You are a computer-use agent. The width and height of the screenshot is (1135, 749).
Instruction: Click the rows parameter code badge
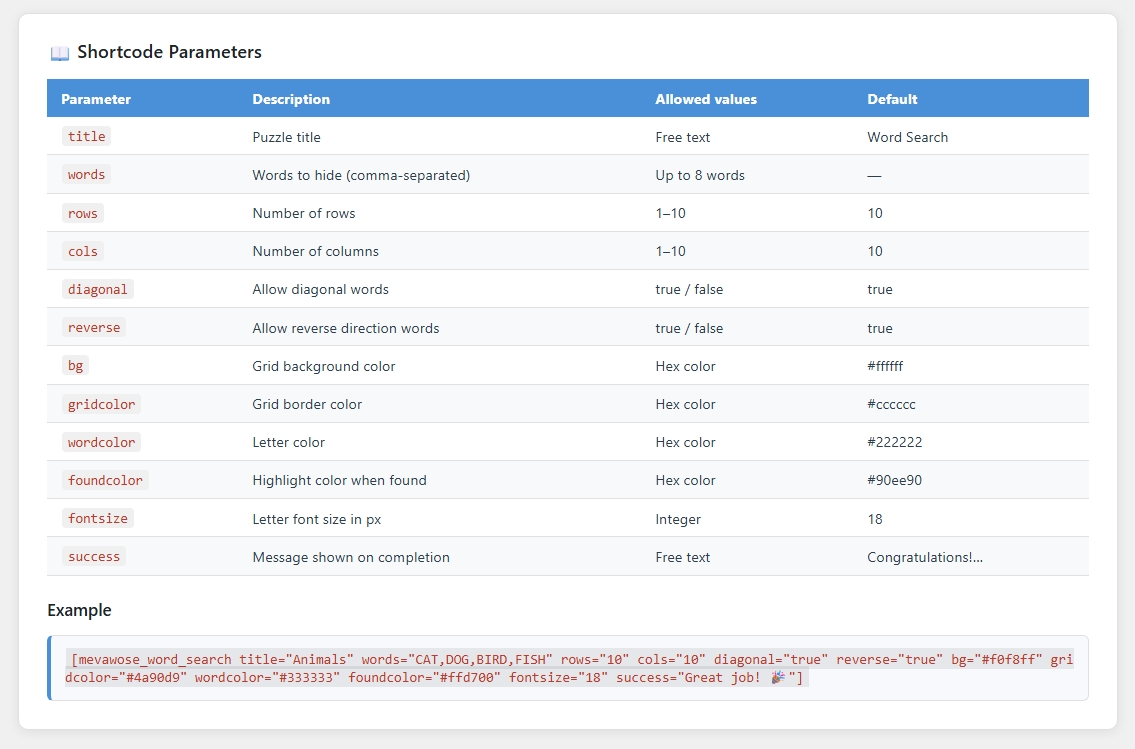pyautogui.click(x=82, y=213)
